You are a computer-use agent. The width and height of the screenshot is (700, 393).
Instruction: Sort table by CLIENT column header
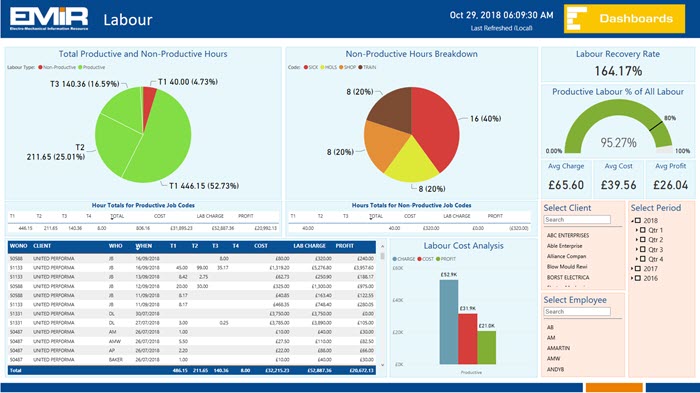pyautogui.click(x=42, y=246)
